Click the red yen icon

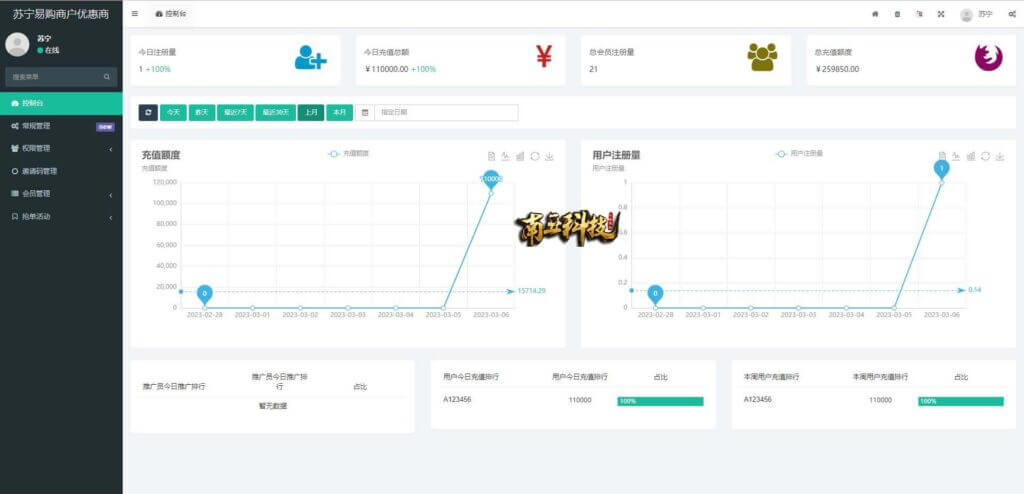pyautogui.click(x=544, y=56)
